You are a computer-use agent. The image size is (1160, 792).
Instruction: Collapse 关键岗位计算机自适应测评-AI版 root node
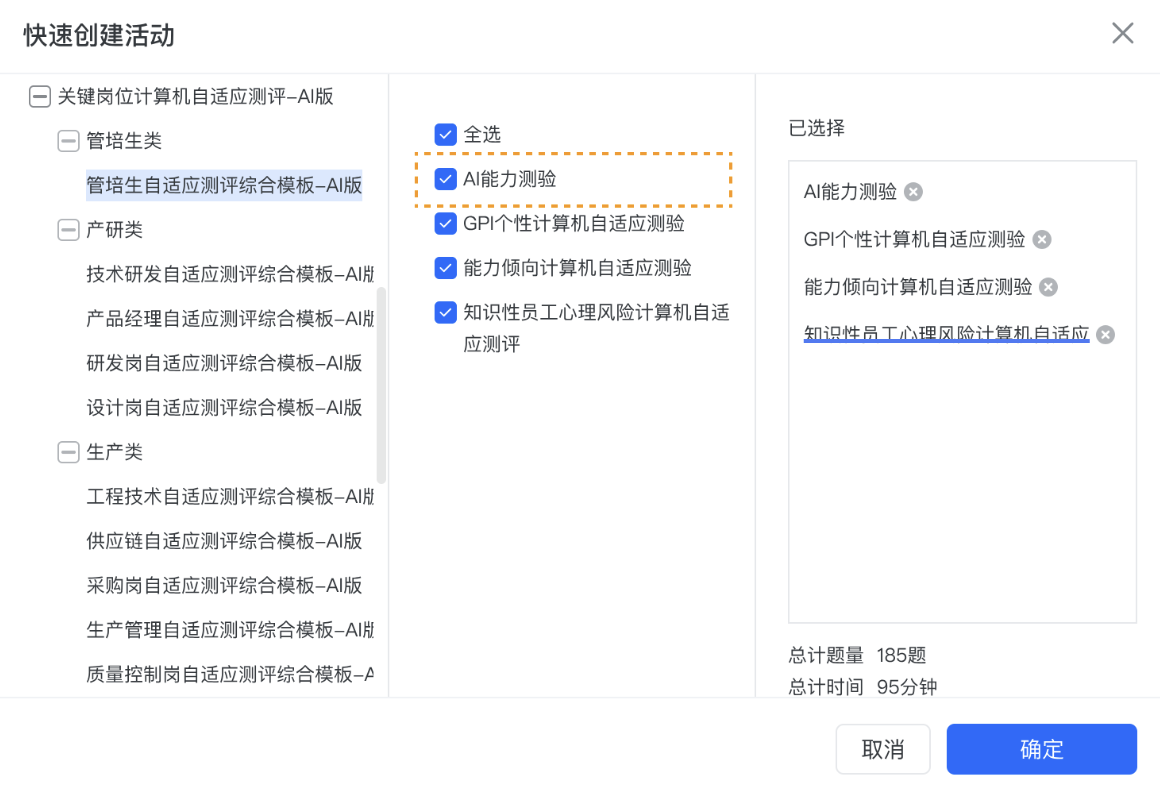pos(39,96)
